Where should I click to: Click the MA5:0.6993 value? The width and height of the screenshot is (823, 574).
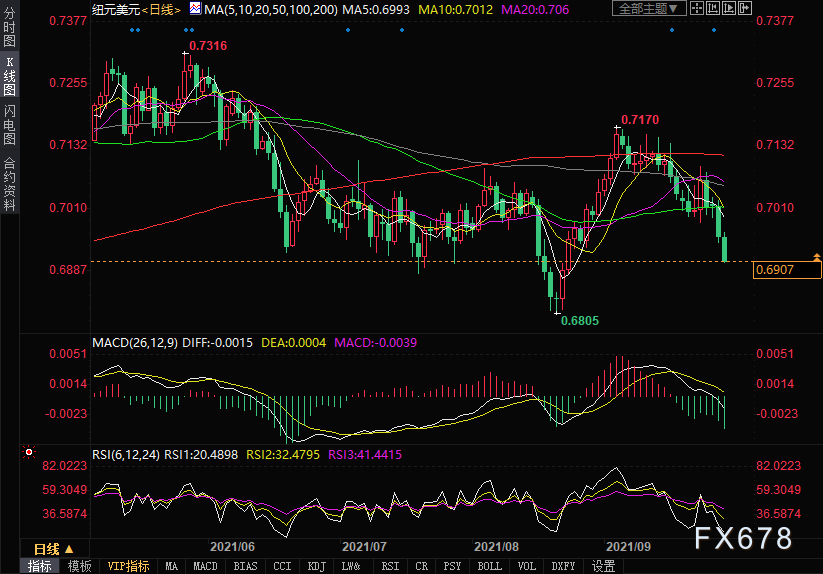tap(376, 9)
